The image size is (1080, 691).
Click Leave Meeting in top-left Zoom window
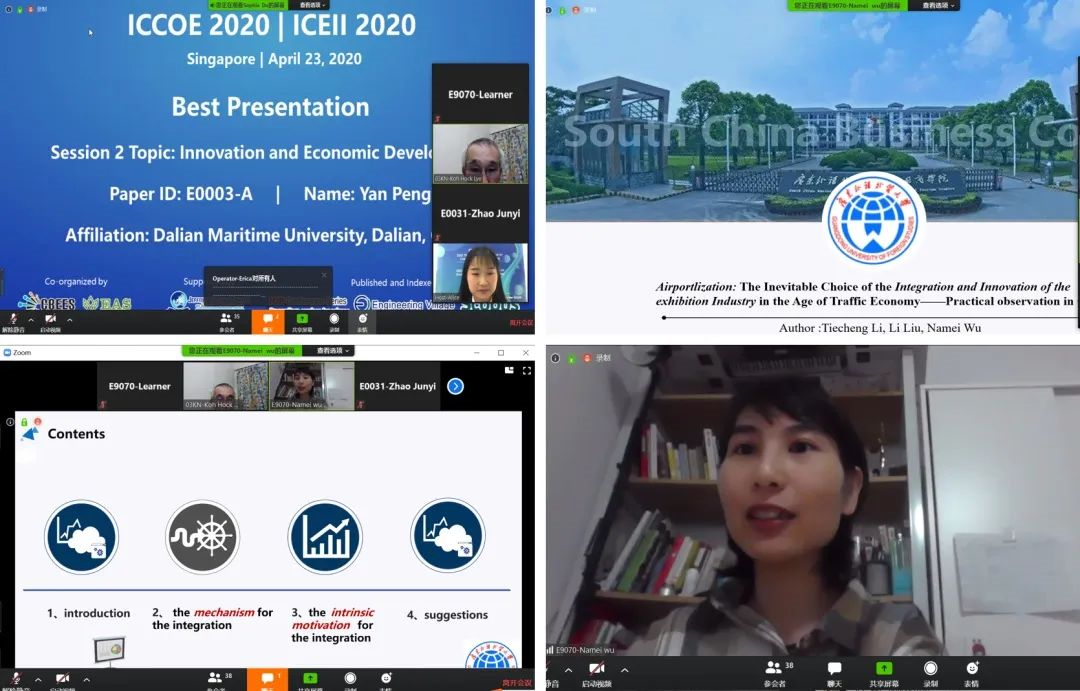(521, 322)
